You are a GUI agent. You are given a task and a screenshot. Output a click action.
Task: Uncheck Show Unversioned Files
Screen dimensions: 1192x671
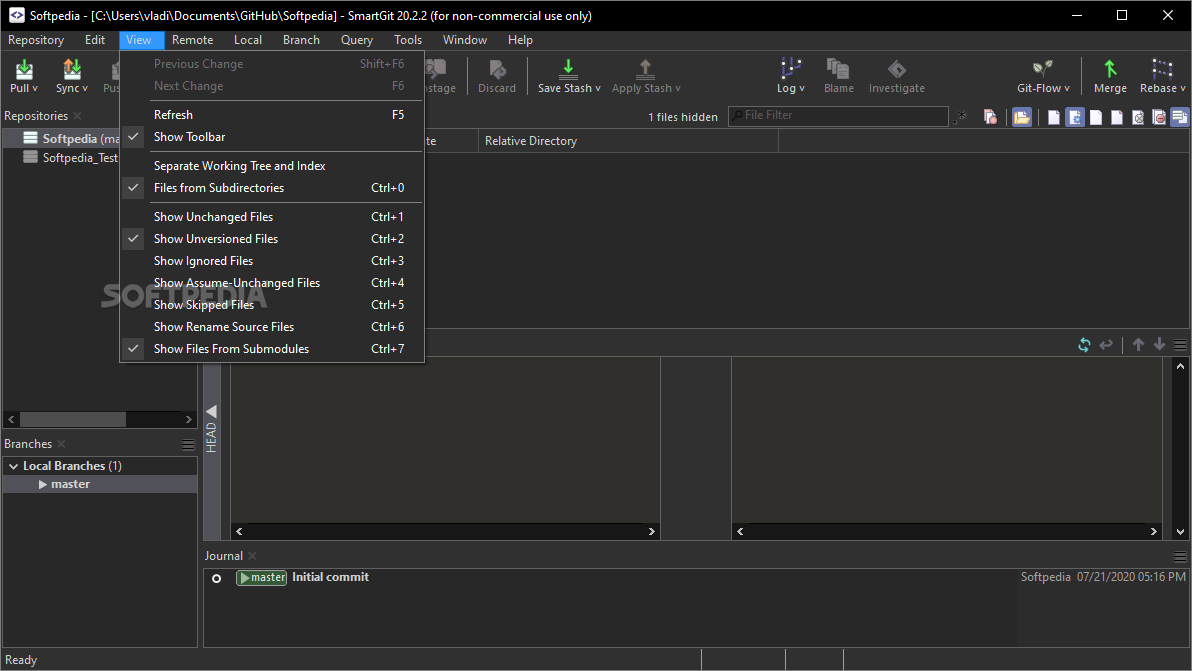(271, 239)
